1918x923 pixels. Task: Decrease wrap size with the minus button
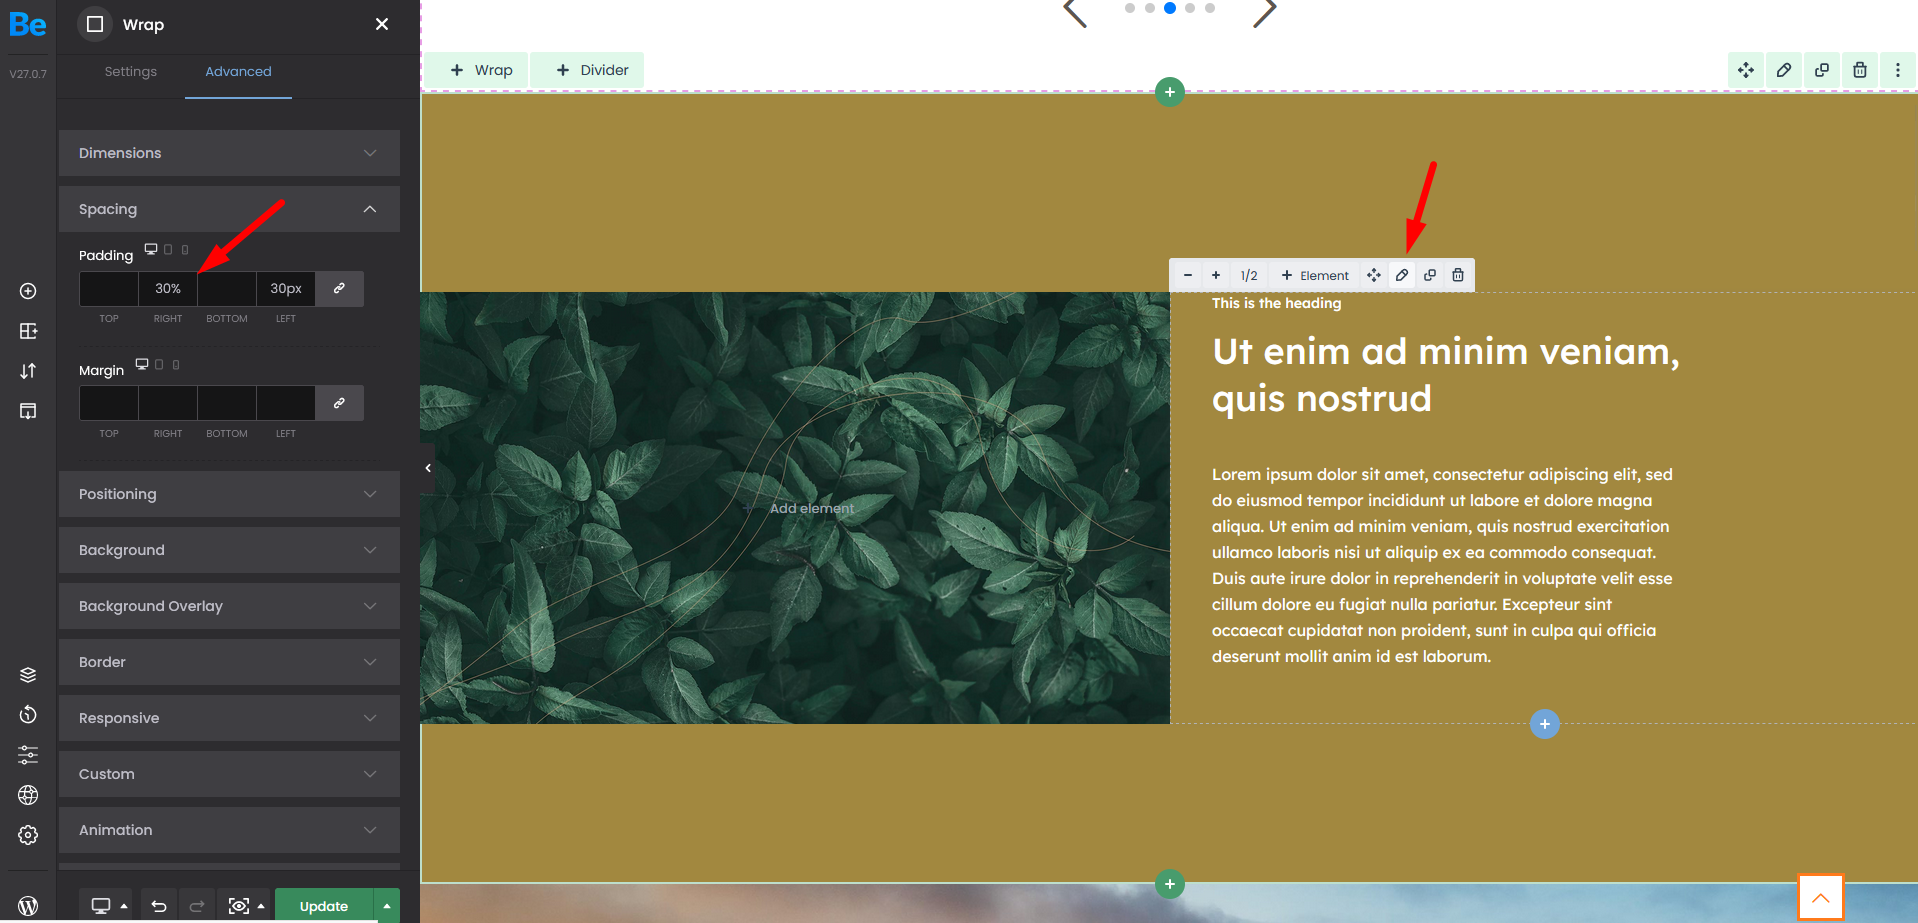[x=1188, y=275]
